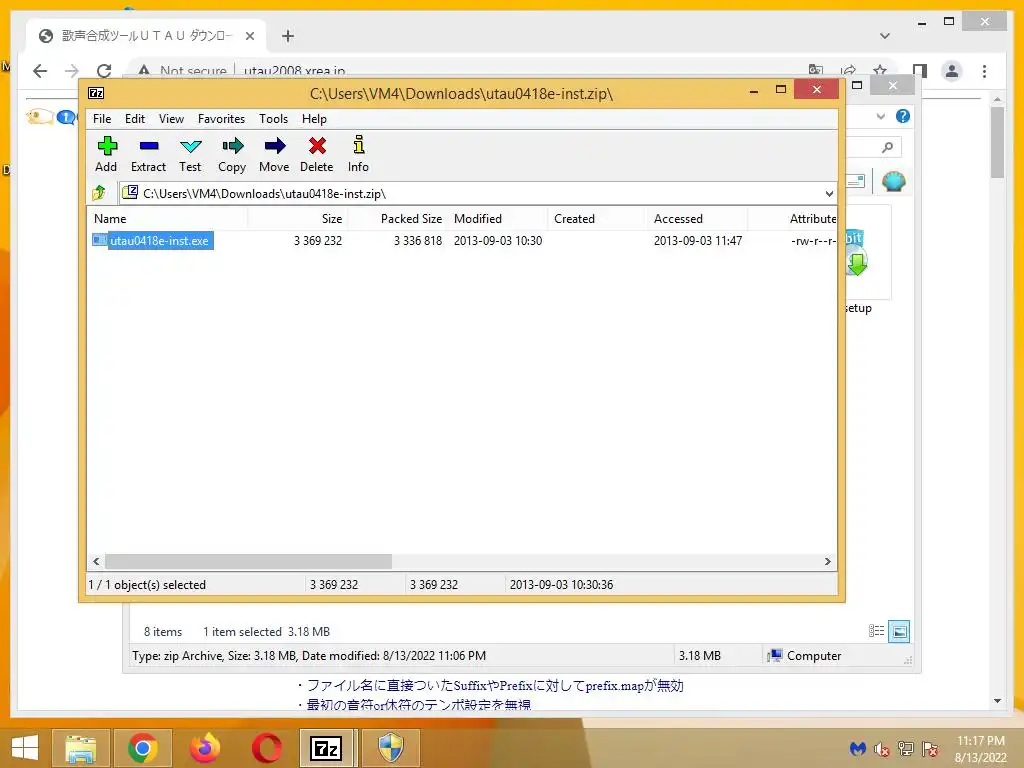This screenshot has width=1024, height=768.
Task: Open Explorer help question mark icon
Action: click(x=903, y=116)
